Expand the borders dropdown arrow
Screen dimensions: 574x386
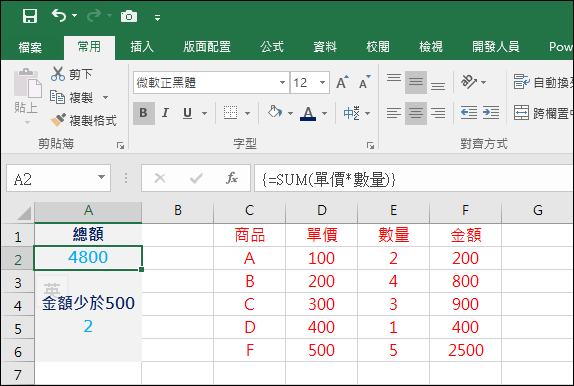click(247, 114)
